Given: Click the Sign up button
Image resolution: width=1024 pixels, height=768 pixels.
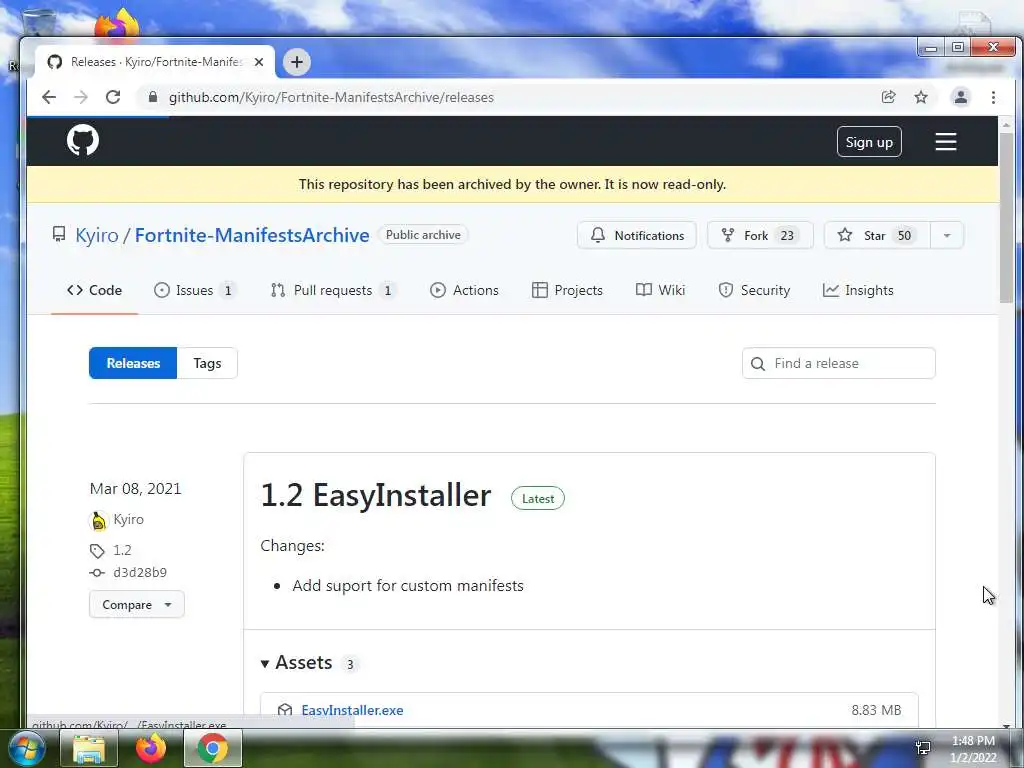Looking at the screenshot, I should (869, 142).
